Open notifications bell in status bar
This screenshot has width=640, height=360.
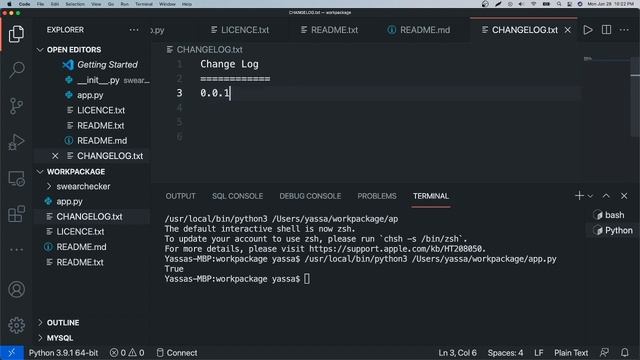pos(624,353)
